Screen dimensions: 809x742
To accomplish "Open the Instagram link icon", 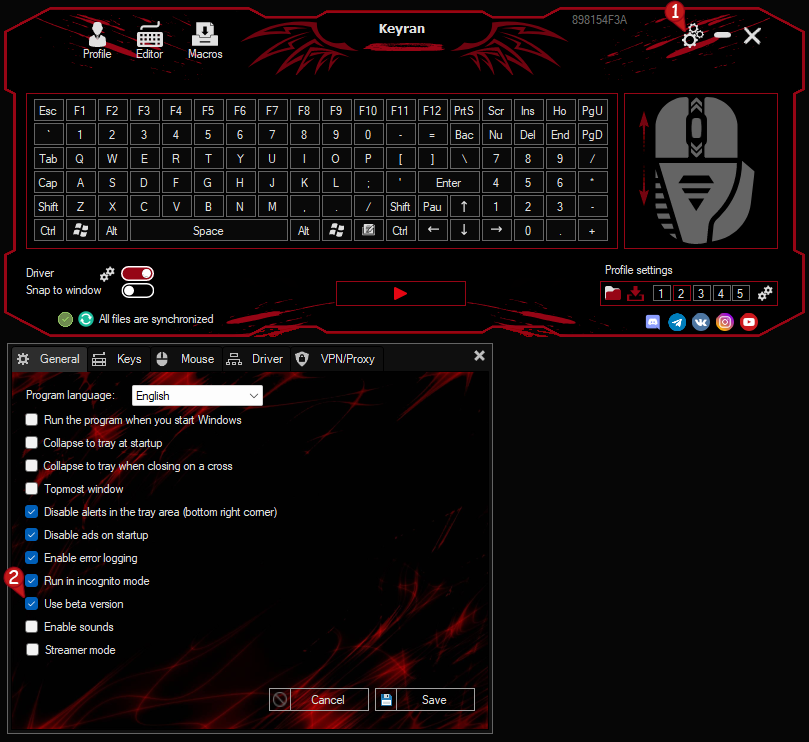I will 725,322.
